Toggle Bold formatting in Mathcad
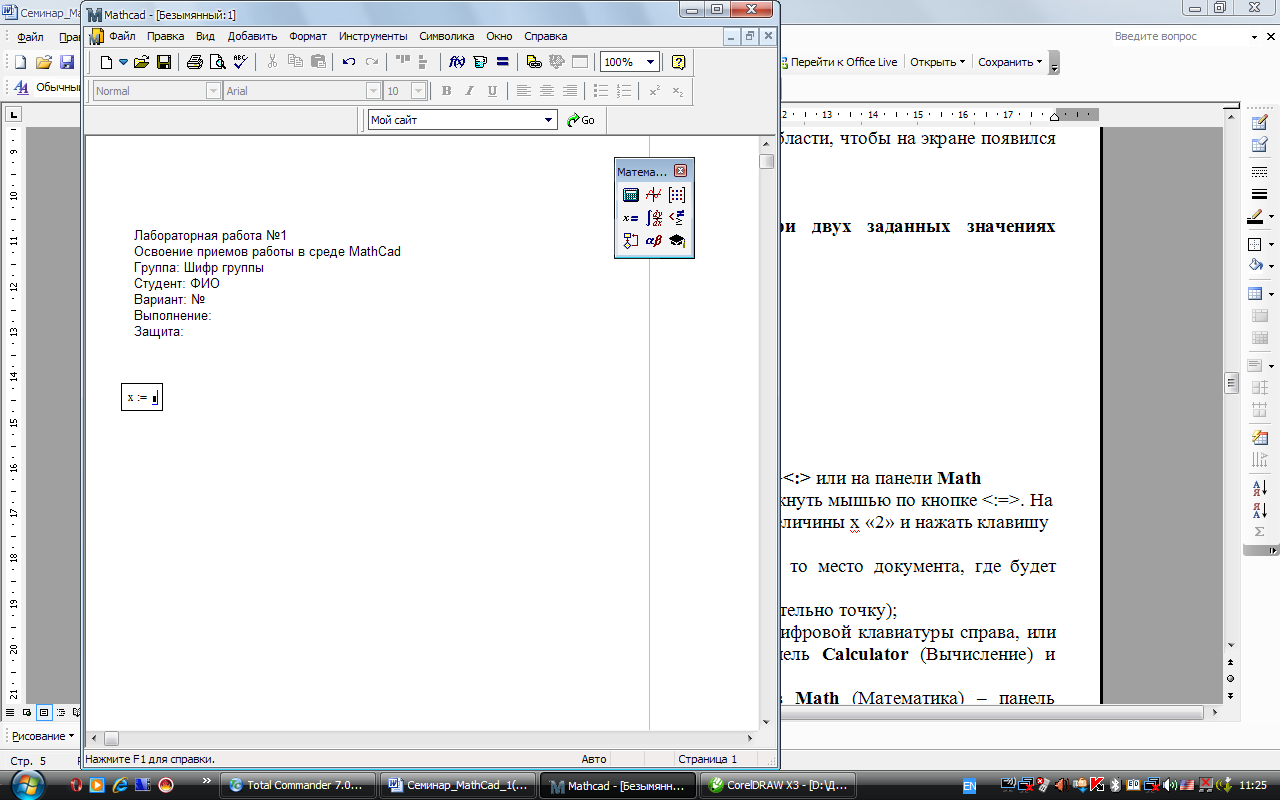Viewport: 1280px width, 800px height. point(447,91)
